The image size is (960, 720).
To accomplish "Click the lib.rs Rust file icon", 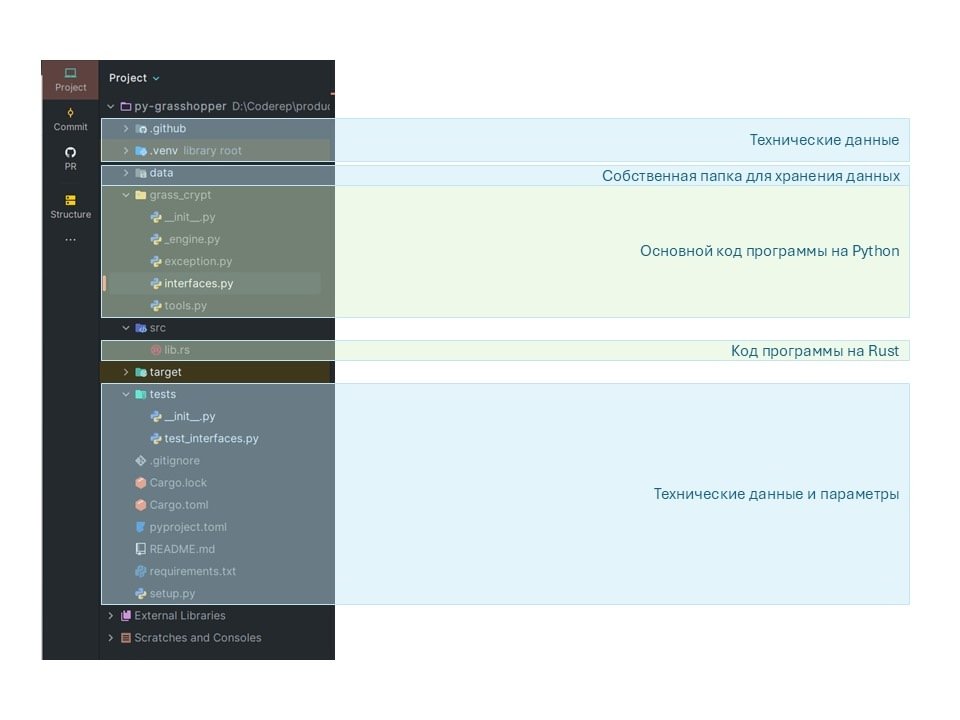I will tap(156, 350).
